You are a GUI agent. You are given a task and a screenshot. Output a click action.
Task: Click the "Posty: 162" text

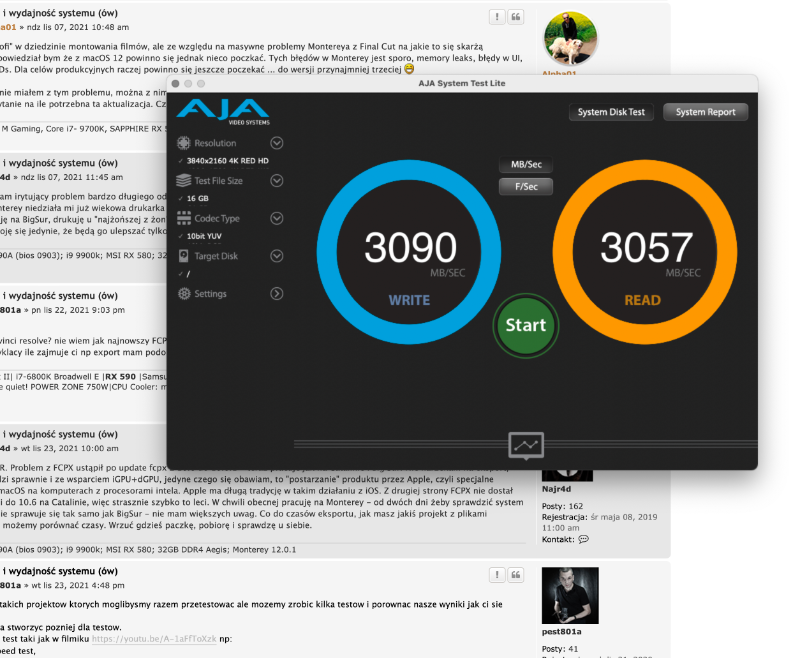pos(562,506)
